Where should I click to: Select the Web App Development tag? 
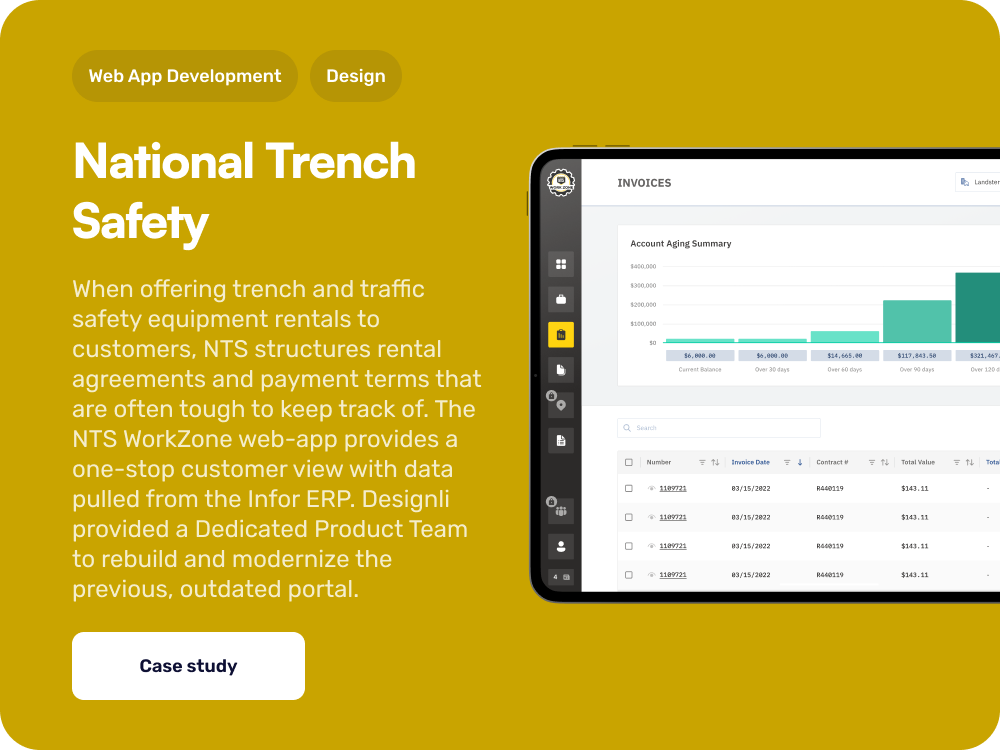[x=185, y=76]
